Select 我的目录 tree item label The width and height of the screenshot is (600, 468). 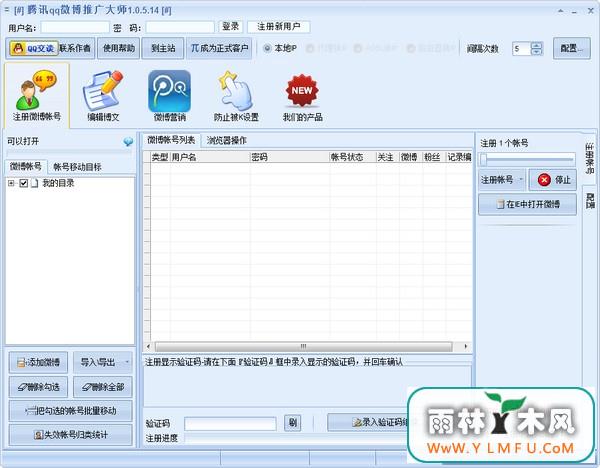(x=58, y=183)
